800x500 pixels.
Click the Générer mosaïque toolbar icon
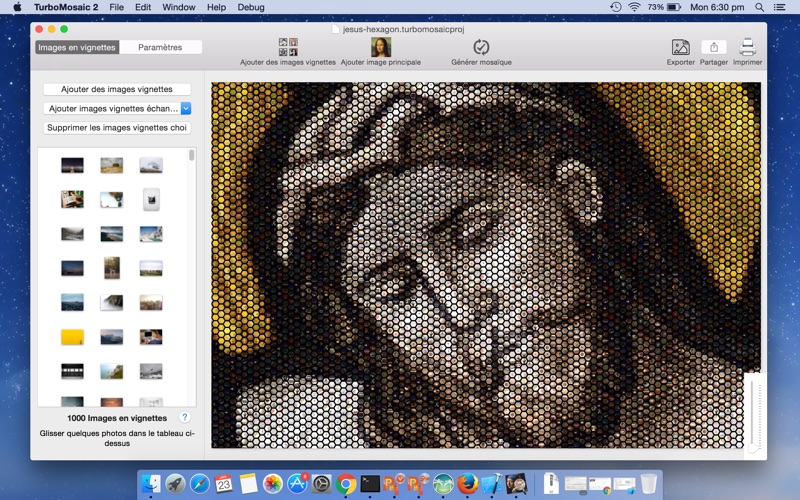pos(481,47)
